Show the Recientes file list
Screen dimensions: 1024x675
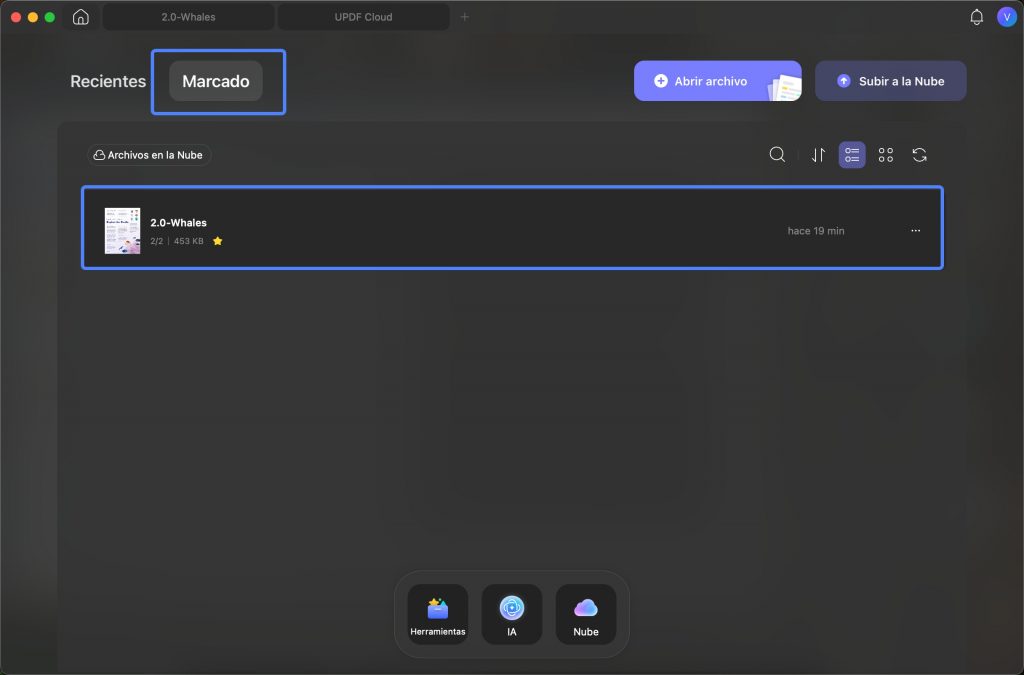(x=108, y=81)
